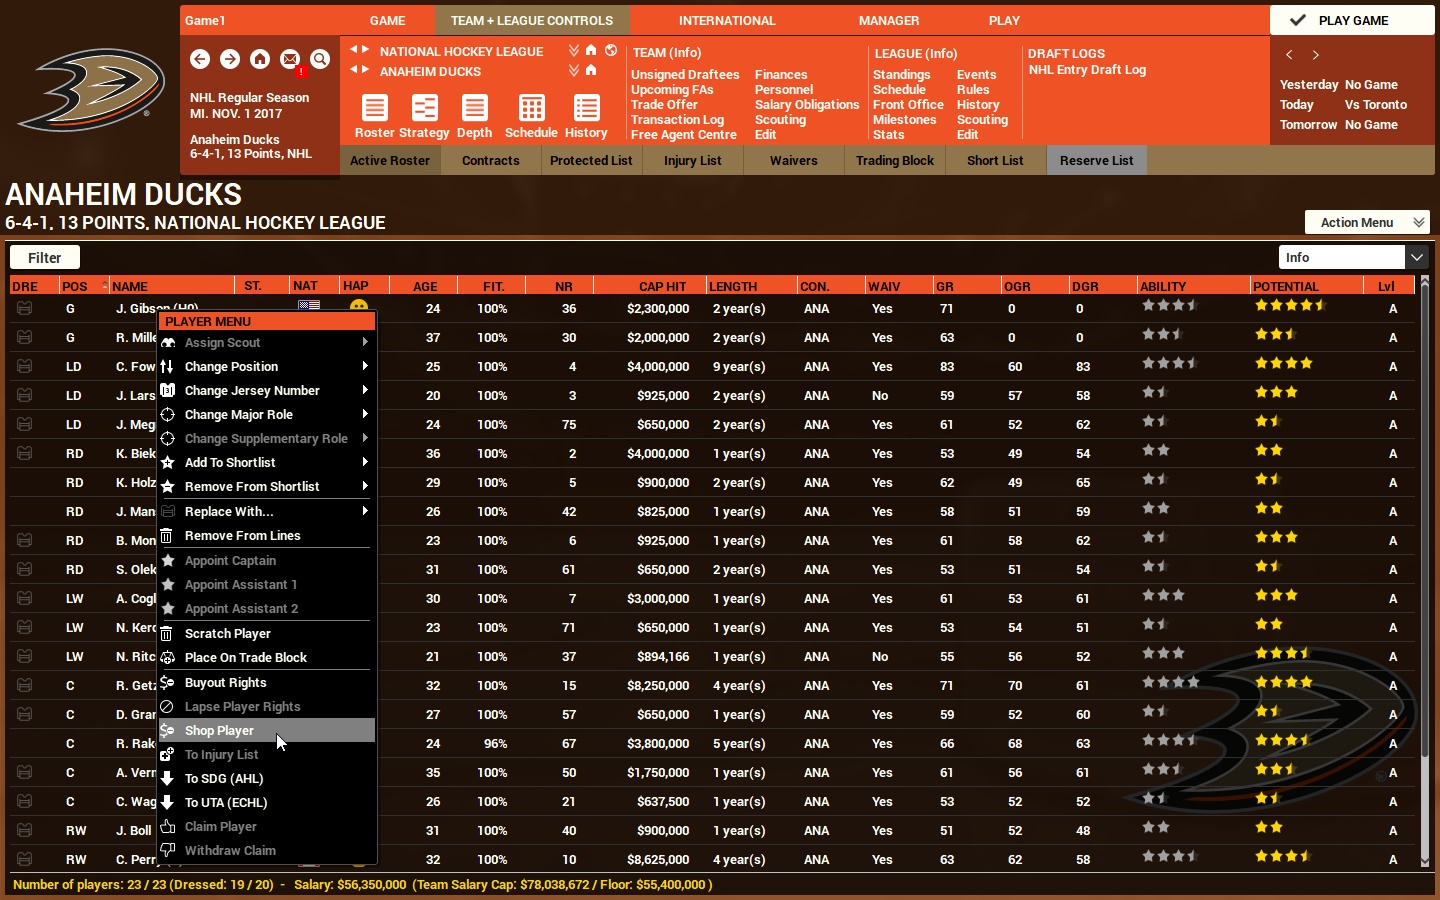Click the forward navigation arrow
The image size is (1440, 900).
(x=230, y=60)
